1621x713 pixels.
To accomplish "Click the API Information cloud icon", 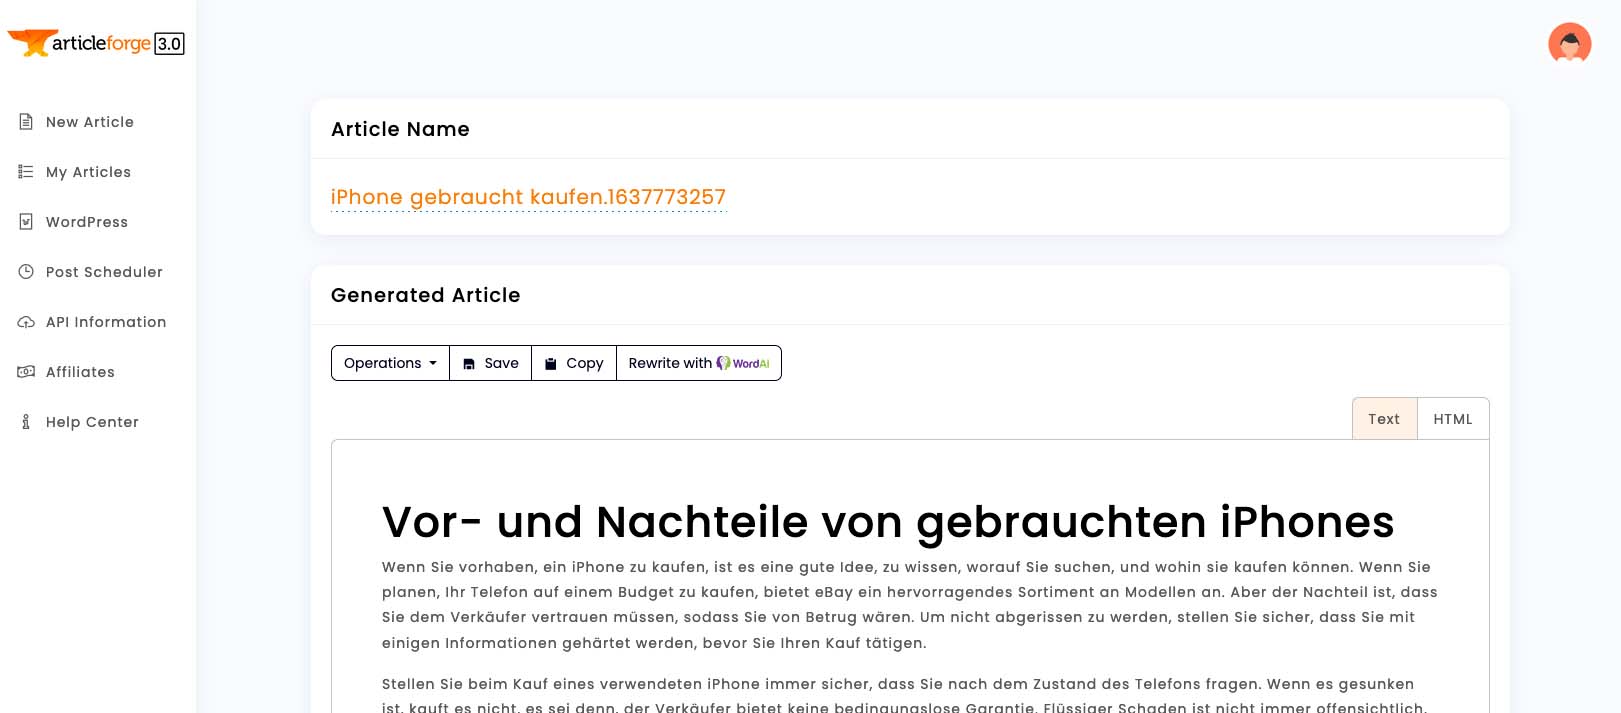I will pyautogui.click(x=26, y=322).
